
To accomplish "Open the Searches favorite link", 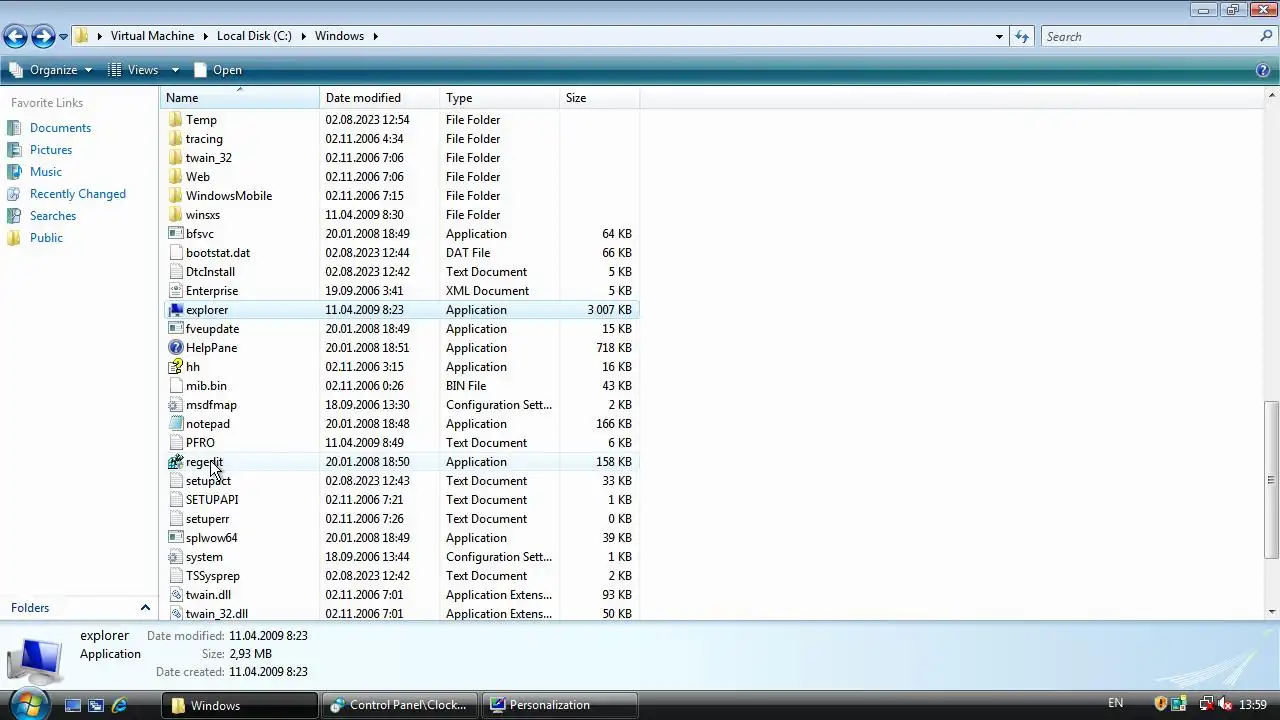I will click(53, 216).
